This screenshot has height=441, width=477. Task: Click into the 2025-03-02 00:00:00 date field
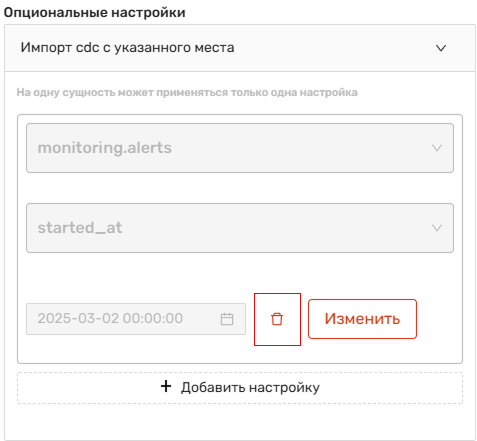tap(136, 319)
